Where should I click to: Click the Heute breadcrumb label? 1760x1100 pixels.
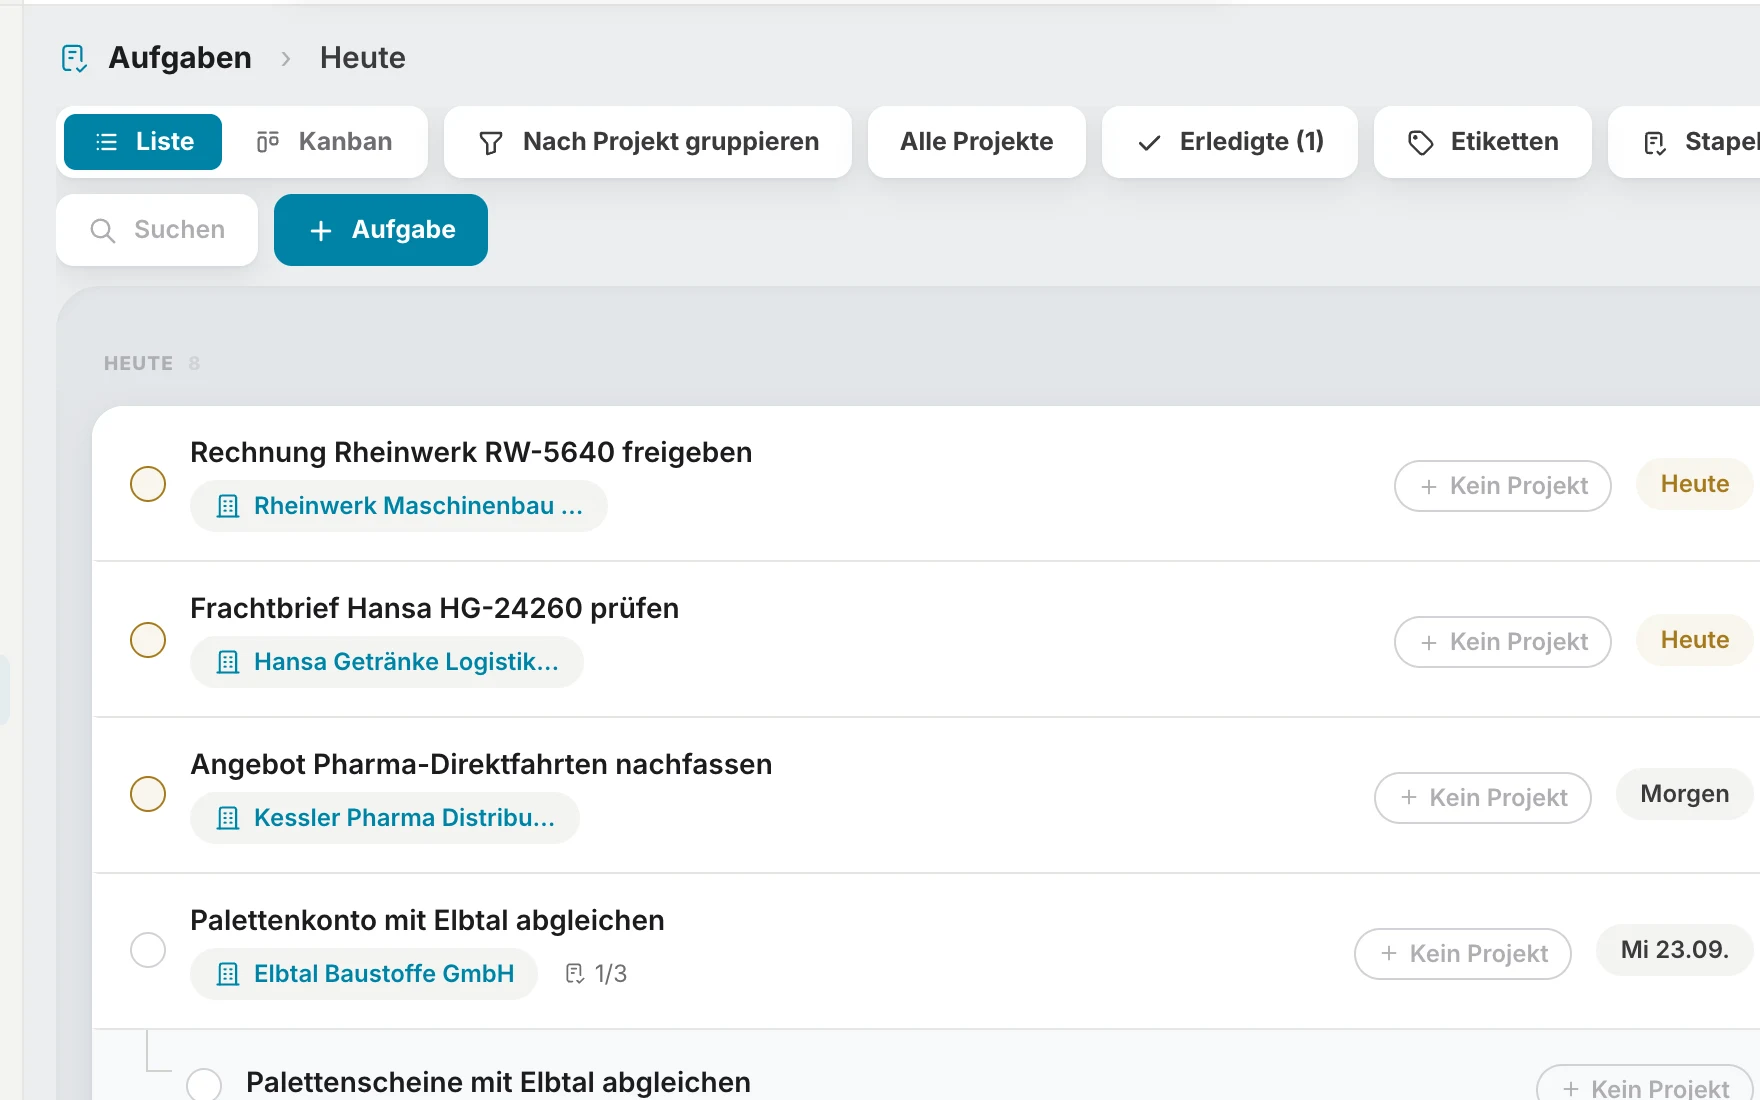click(363, 58)
